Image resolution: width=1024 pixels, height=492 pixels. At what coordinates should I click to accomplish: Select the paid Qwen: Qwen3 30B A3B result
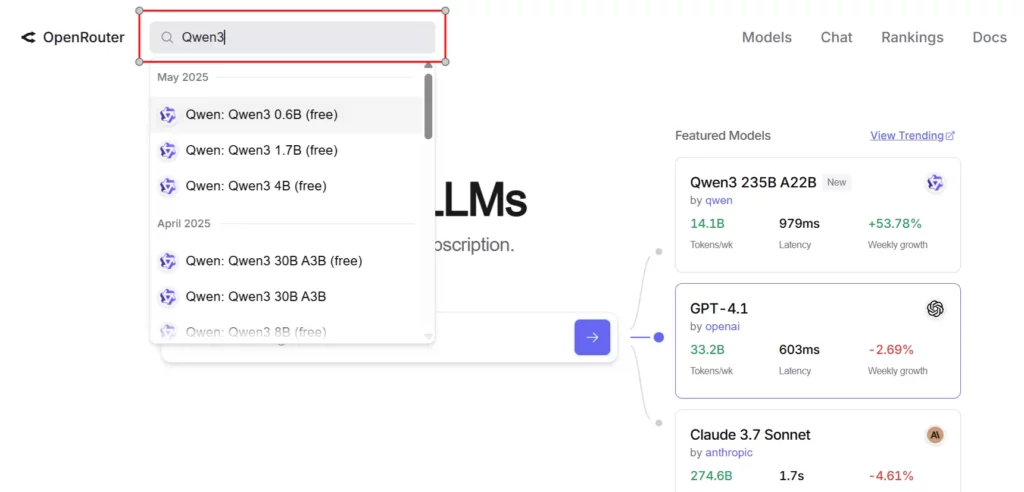point(287,297)
